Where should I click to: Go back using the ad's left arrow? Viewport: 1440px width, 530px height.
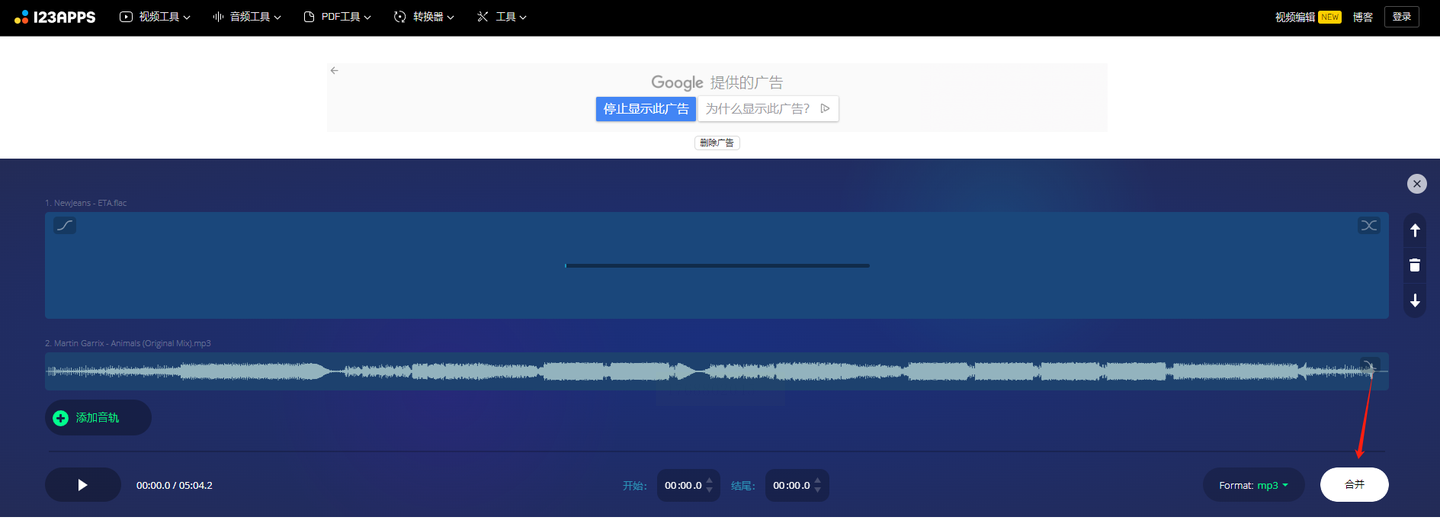point(334,71)
